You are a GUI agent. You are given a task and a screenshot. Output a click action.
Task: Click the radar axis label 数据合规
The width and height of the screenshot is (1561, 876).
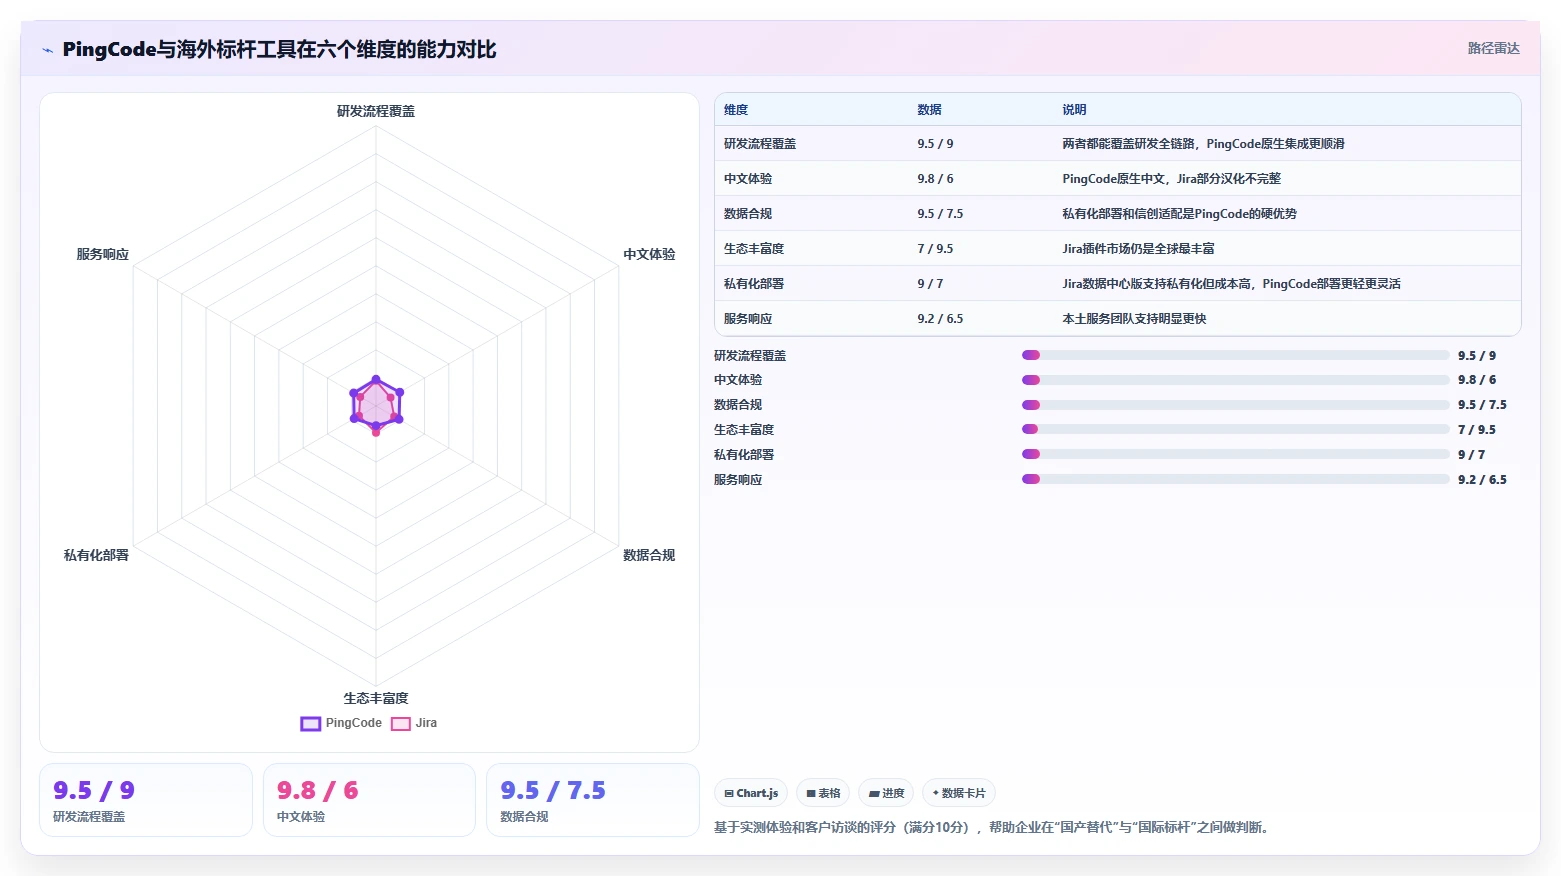[x=649, y=555]
